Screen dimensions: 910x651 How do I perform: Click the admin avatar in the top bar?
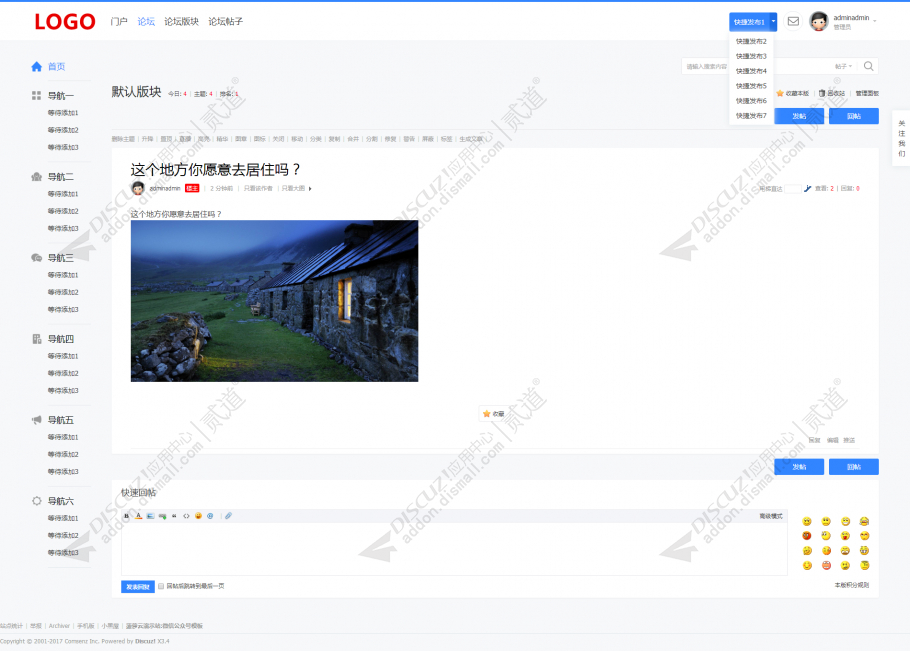coord(819,21)
